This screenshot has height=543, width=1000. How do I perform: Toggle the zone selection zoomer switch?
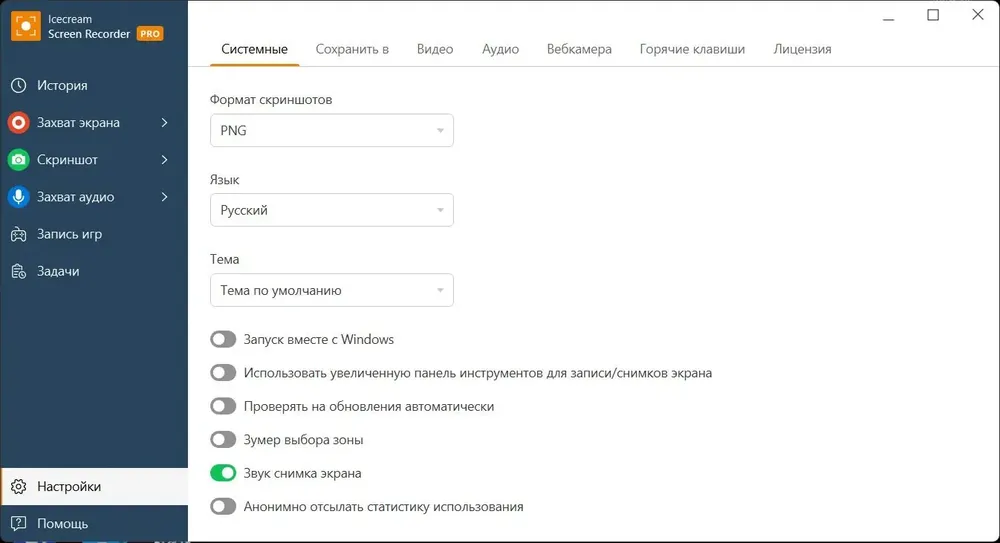pos(223,440)
